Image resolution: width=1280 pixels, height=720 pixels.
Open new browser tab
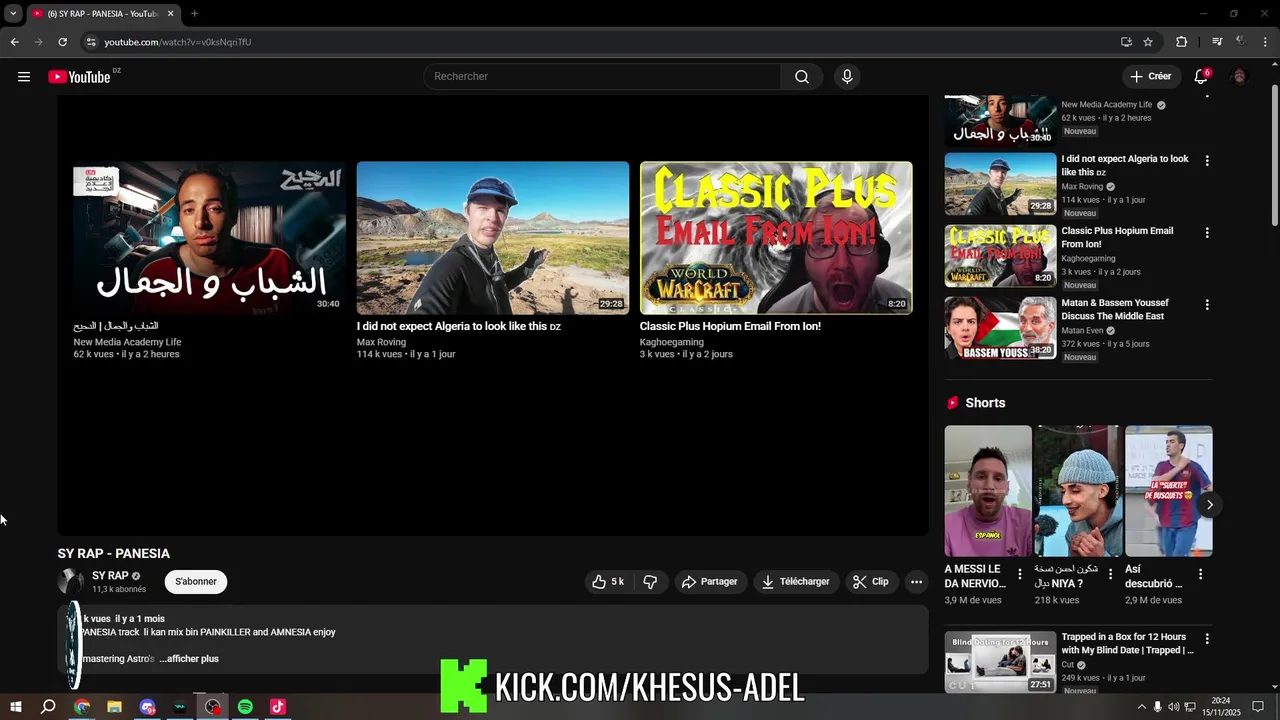194,14
